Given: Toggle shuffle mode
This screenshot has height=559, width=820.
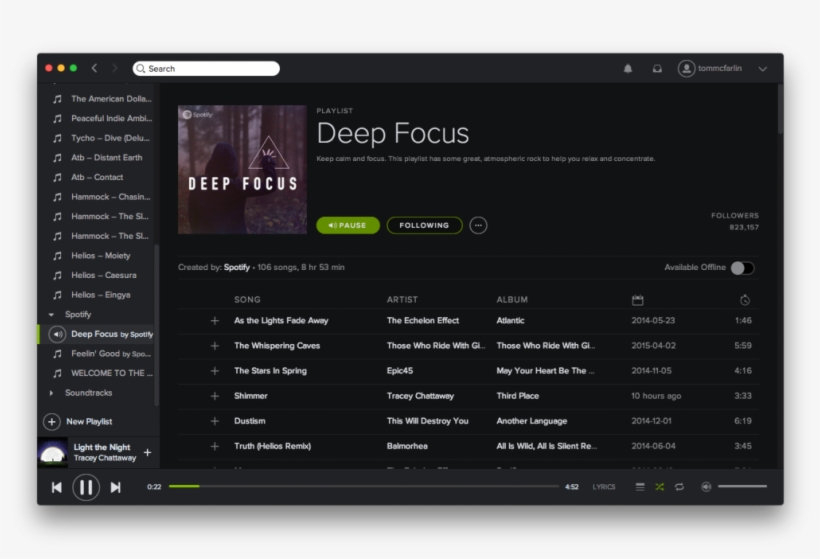Looking at the screenshot, I should tap(659, 487).
